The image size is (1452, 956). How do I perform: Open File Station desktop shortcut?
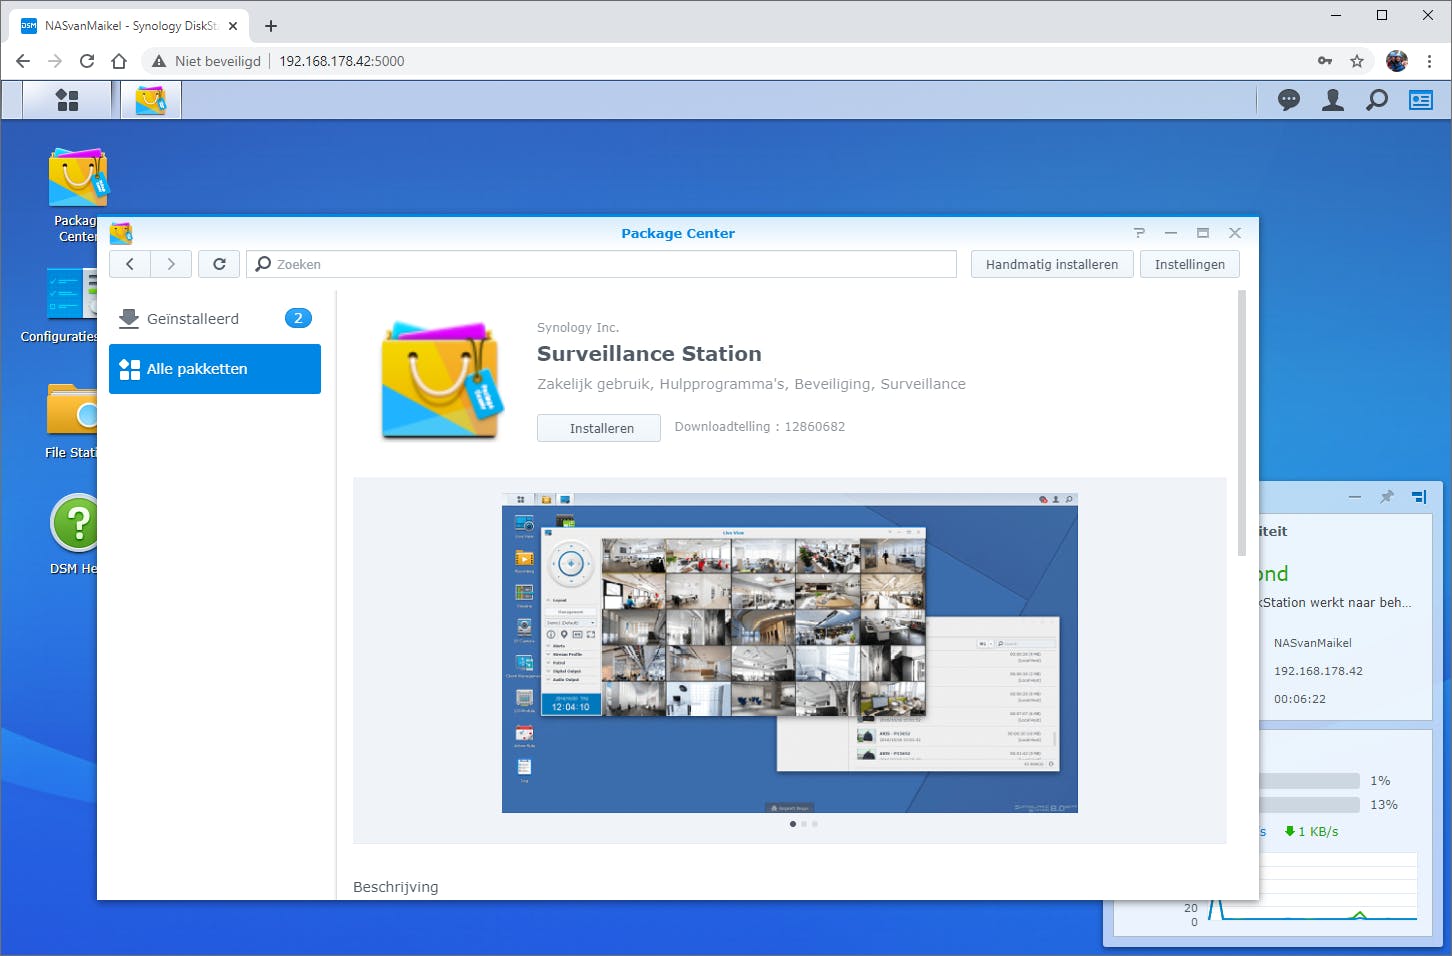click(72, 421)
